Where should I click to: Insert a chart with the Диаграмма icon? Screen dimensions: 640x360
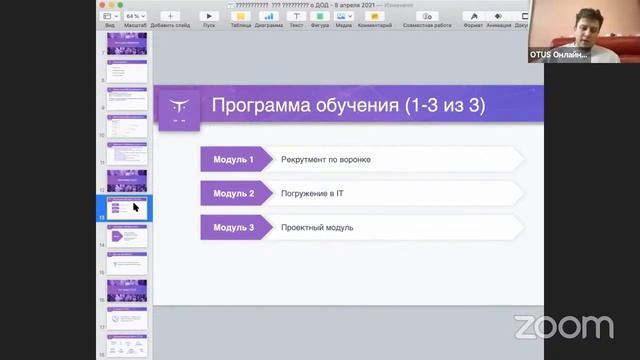click(x=269, y=16)
